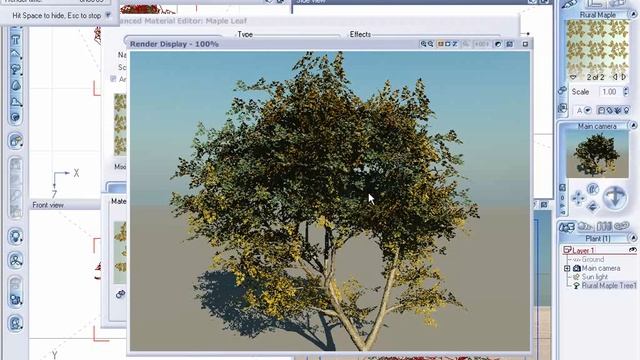Screen dimensions: 640x360
Task: Click the save render picture icon in Render Display
Action: (509, 44)
